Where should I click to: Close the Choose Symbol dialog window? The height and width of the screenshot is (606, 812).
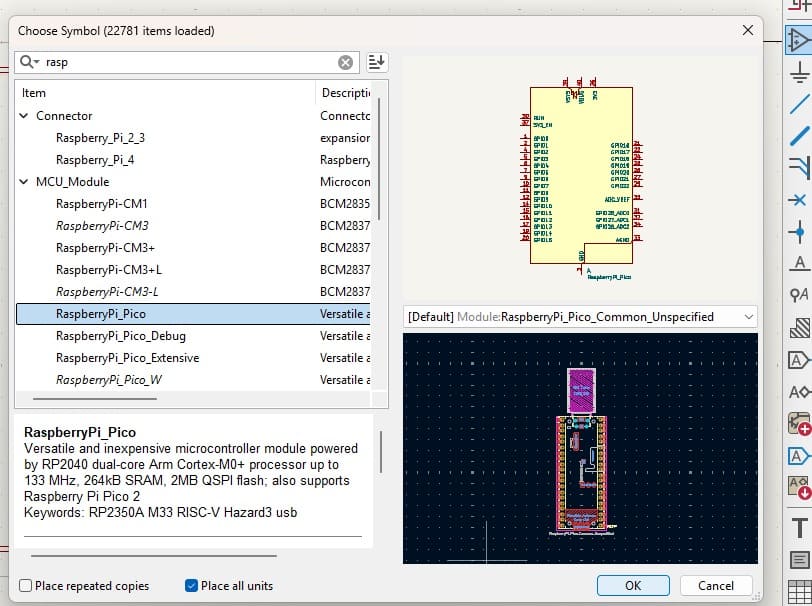748,30
